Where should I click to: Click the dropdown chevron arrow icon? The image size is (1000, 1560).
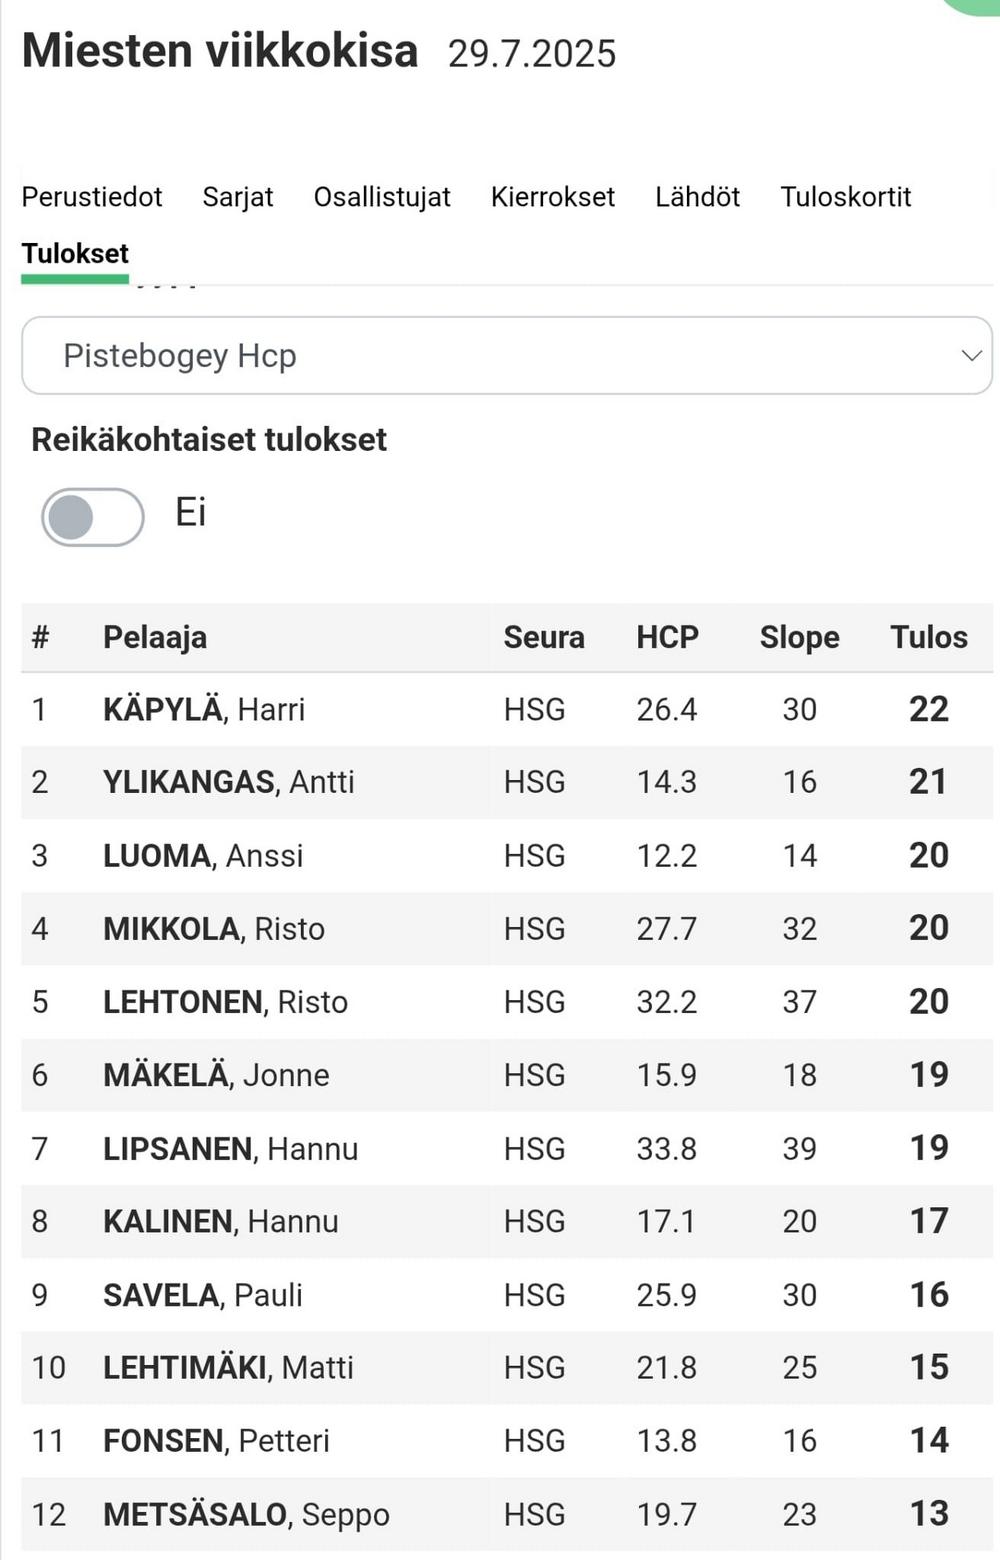tap(970, 356)
